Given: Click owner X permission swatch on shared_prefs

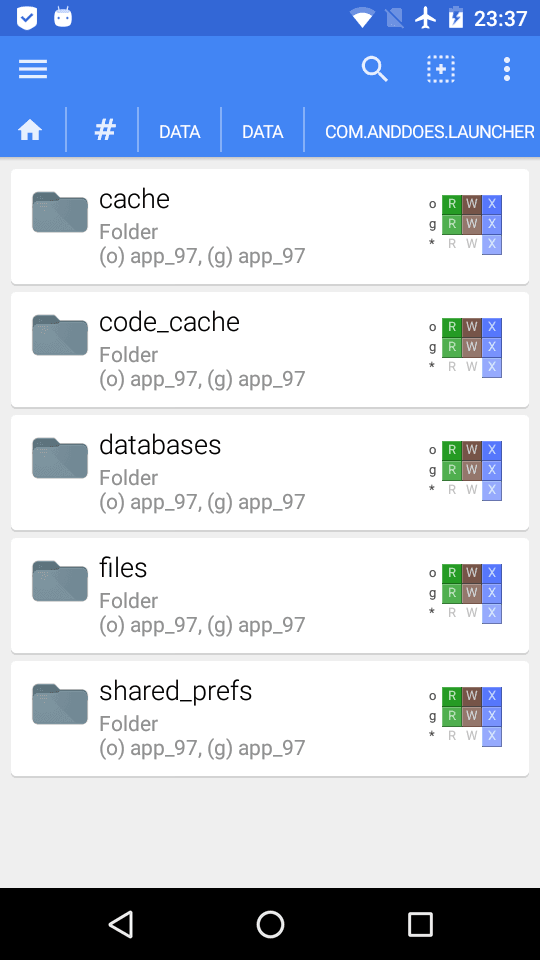Looking at the screenshot, I should point(492,696).
